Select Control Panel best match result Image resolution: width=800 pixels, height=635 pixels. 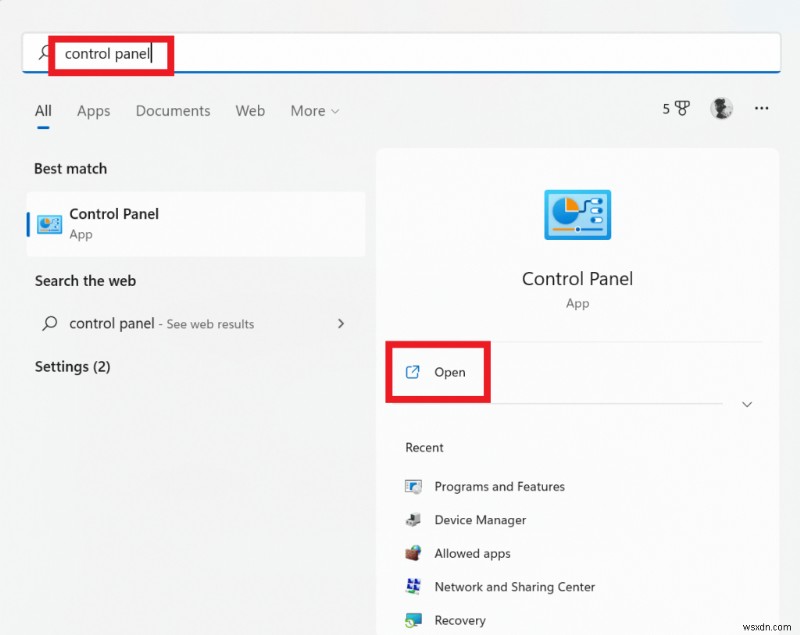point(196,224)
